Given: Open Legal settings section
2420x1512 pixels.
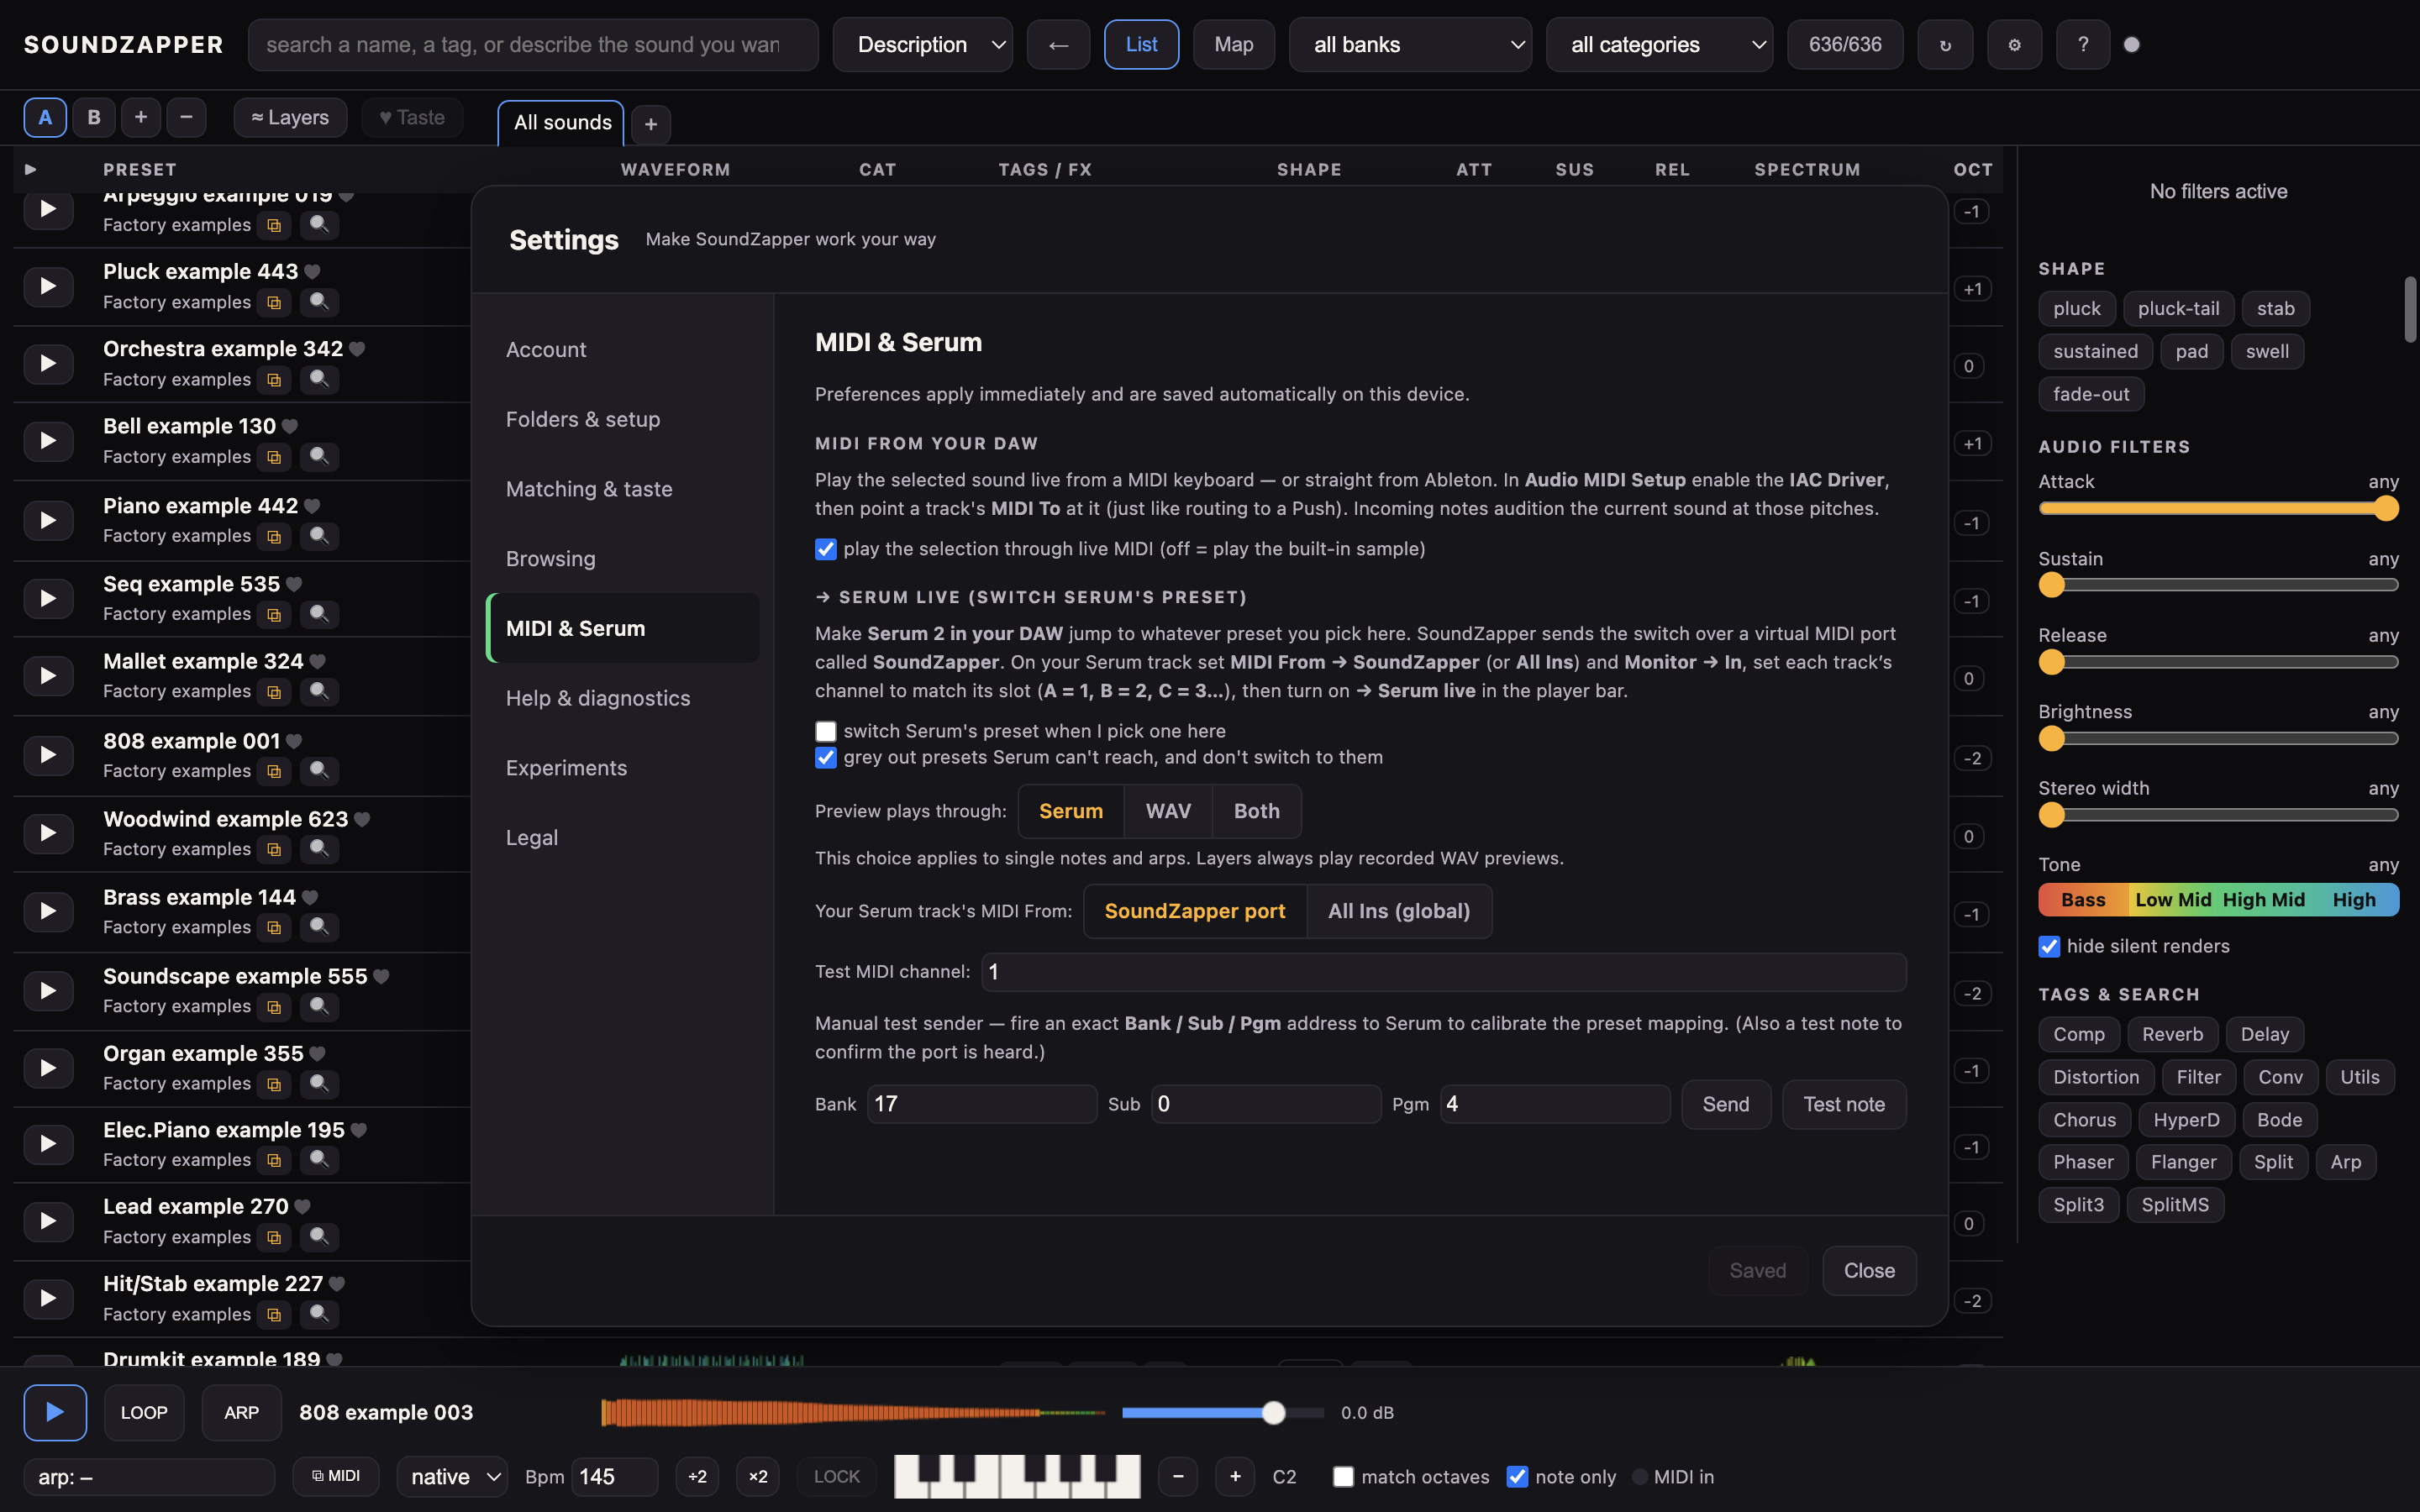Looking at the screenshot, I should [623, 838].
